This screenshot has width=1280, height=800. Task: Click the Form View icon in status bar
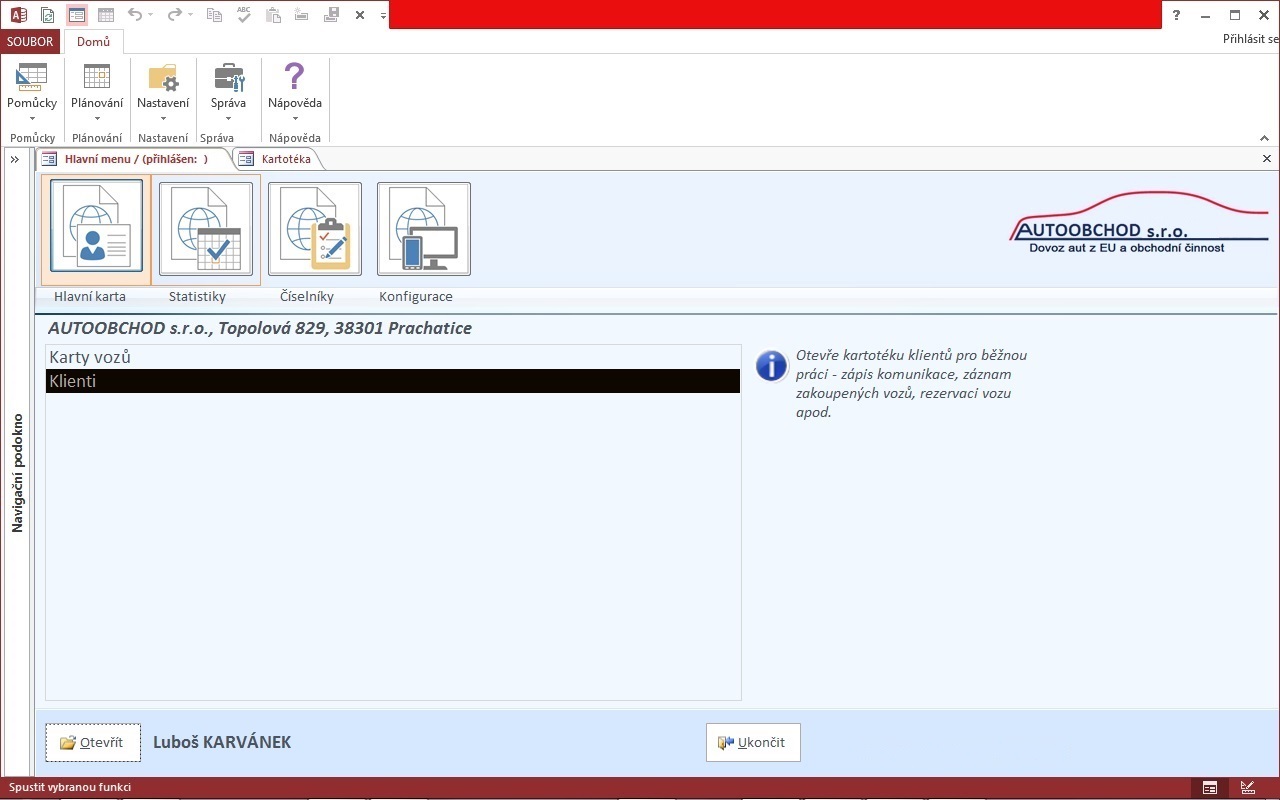pyautogui.click(x=1210, y=787)
